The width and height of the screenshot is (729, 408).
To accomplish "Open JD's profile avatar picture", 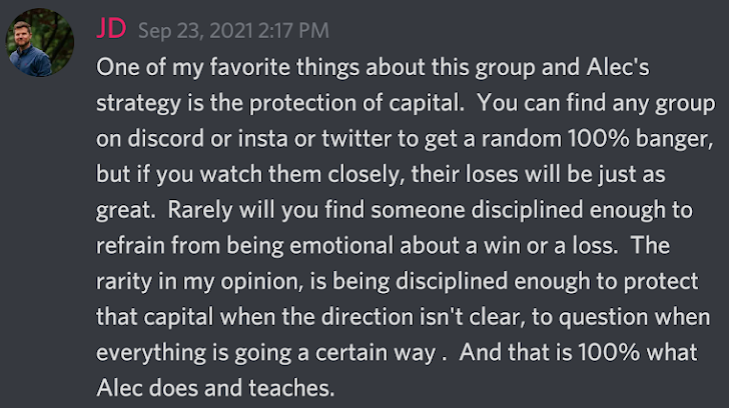I will point(40,42).
